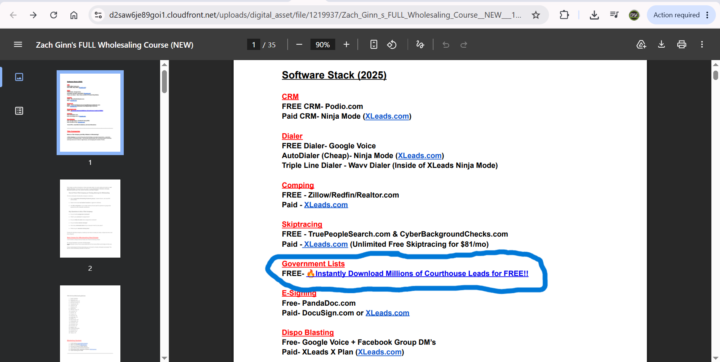This screenshot has width=720, height=362.
Task: Redo the last annotation
Action: (463, 45)
